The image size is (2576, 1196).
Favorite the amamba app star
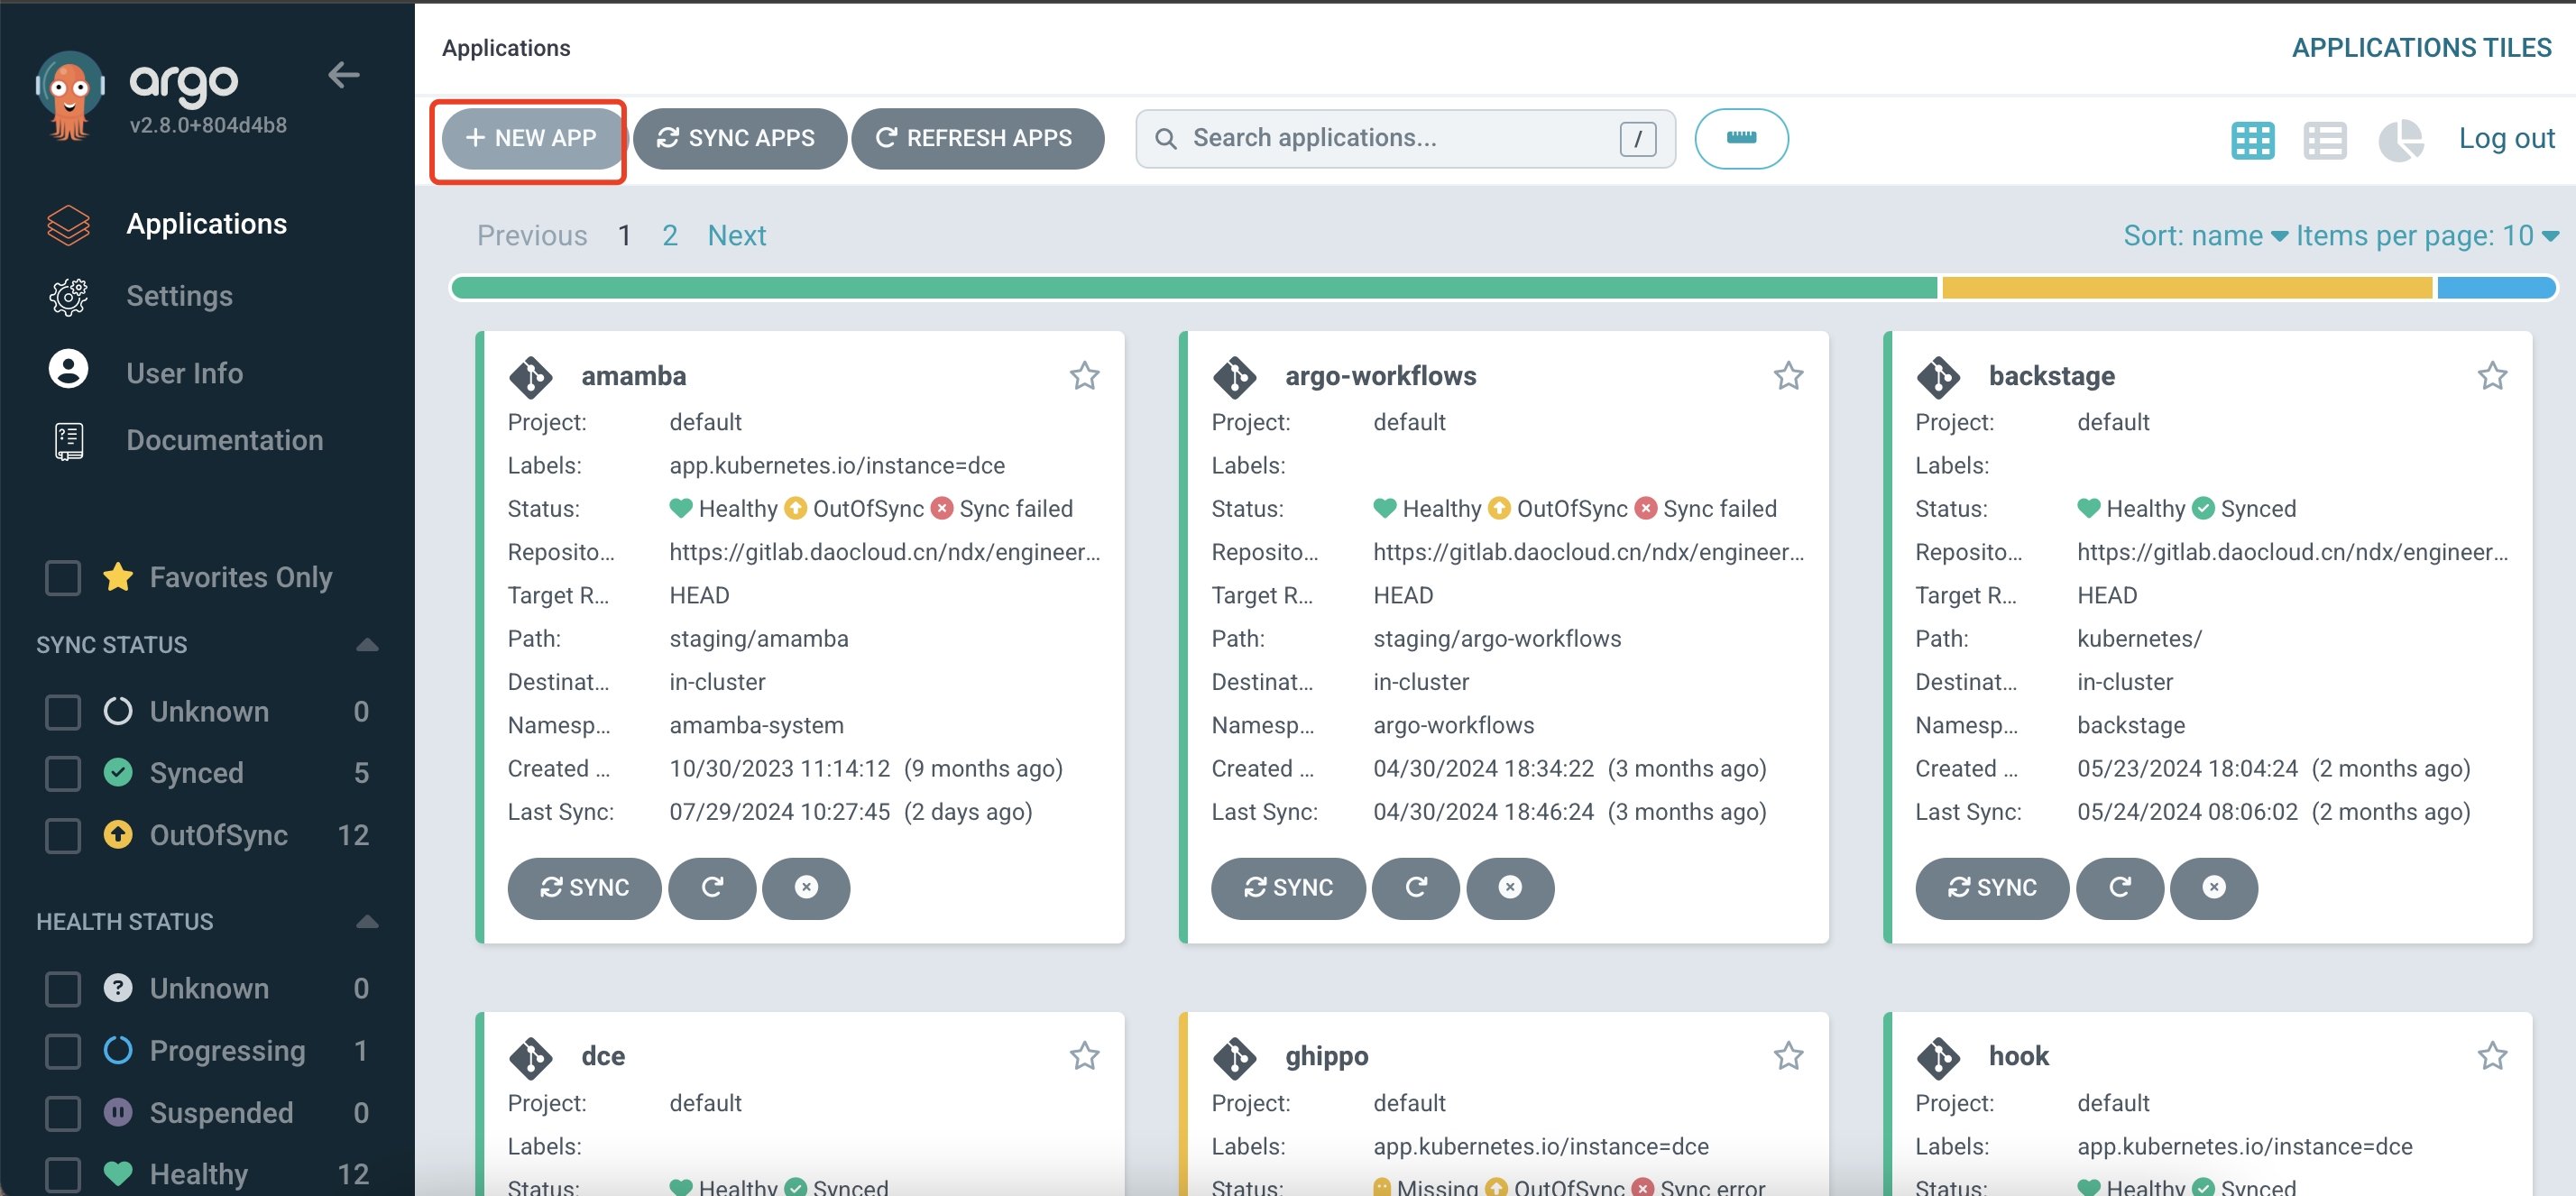(x=1084, y=376)
